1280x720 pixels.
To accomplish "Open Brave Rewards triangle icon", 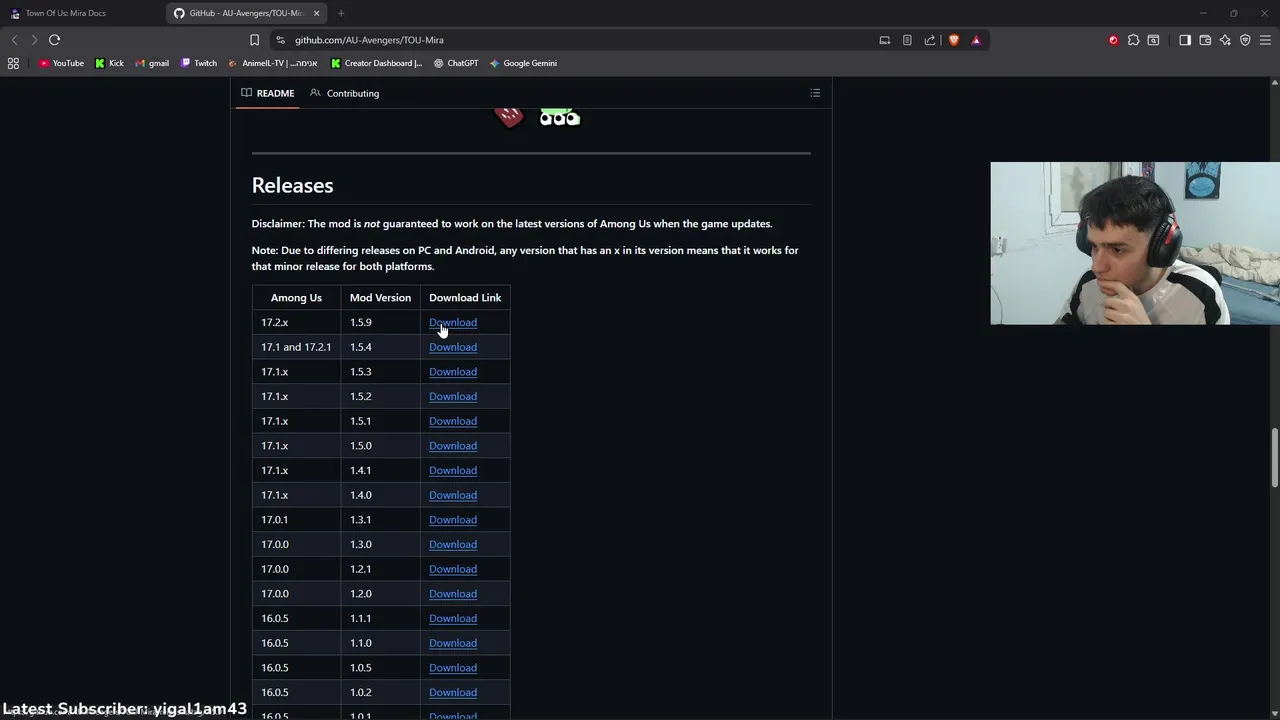I will point(976,40).
